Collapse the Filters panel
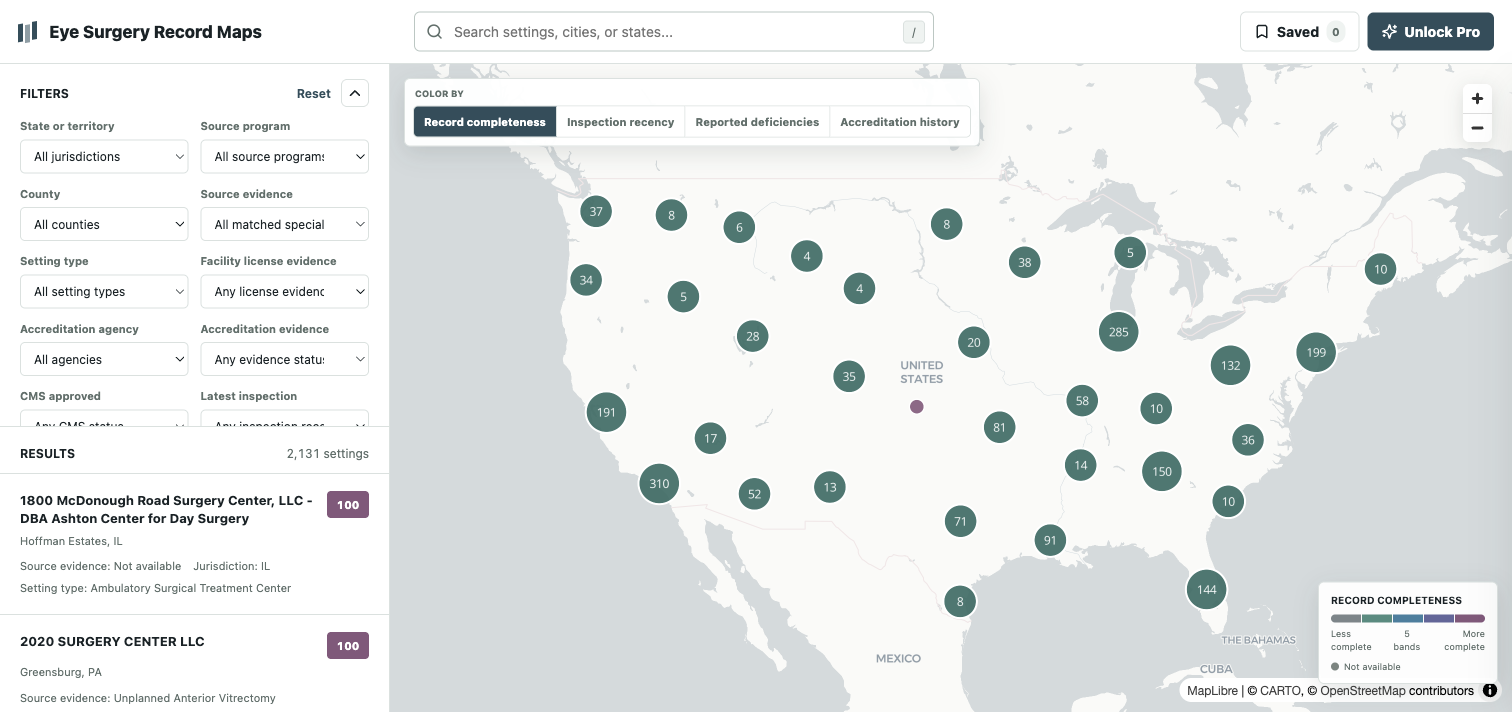Screen dimensions: 1512x712 (x=355, y=93)
